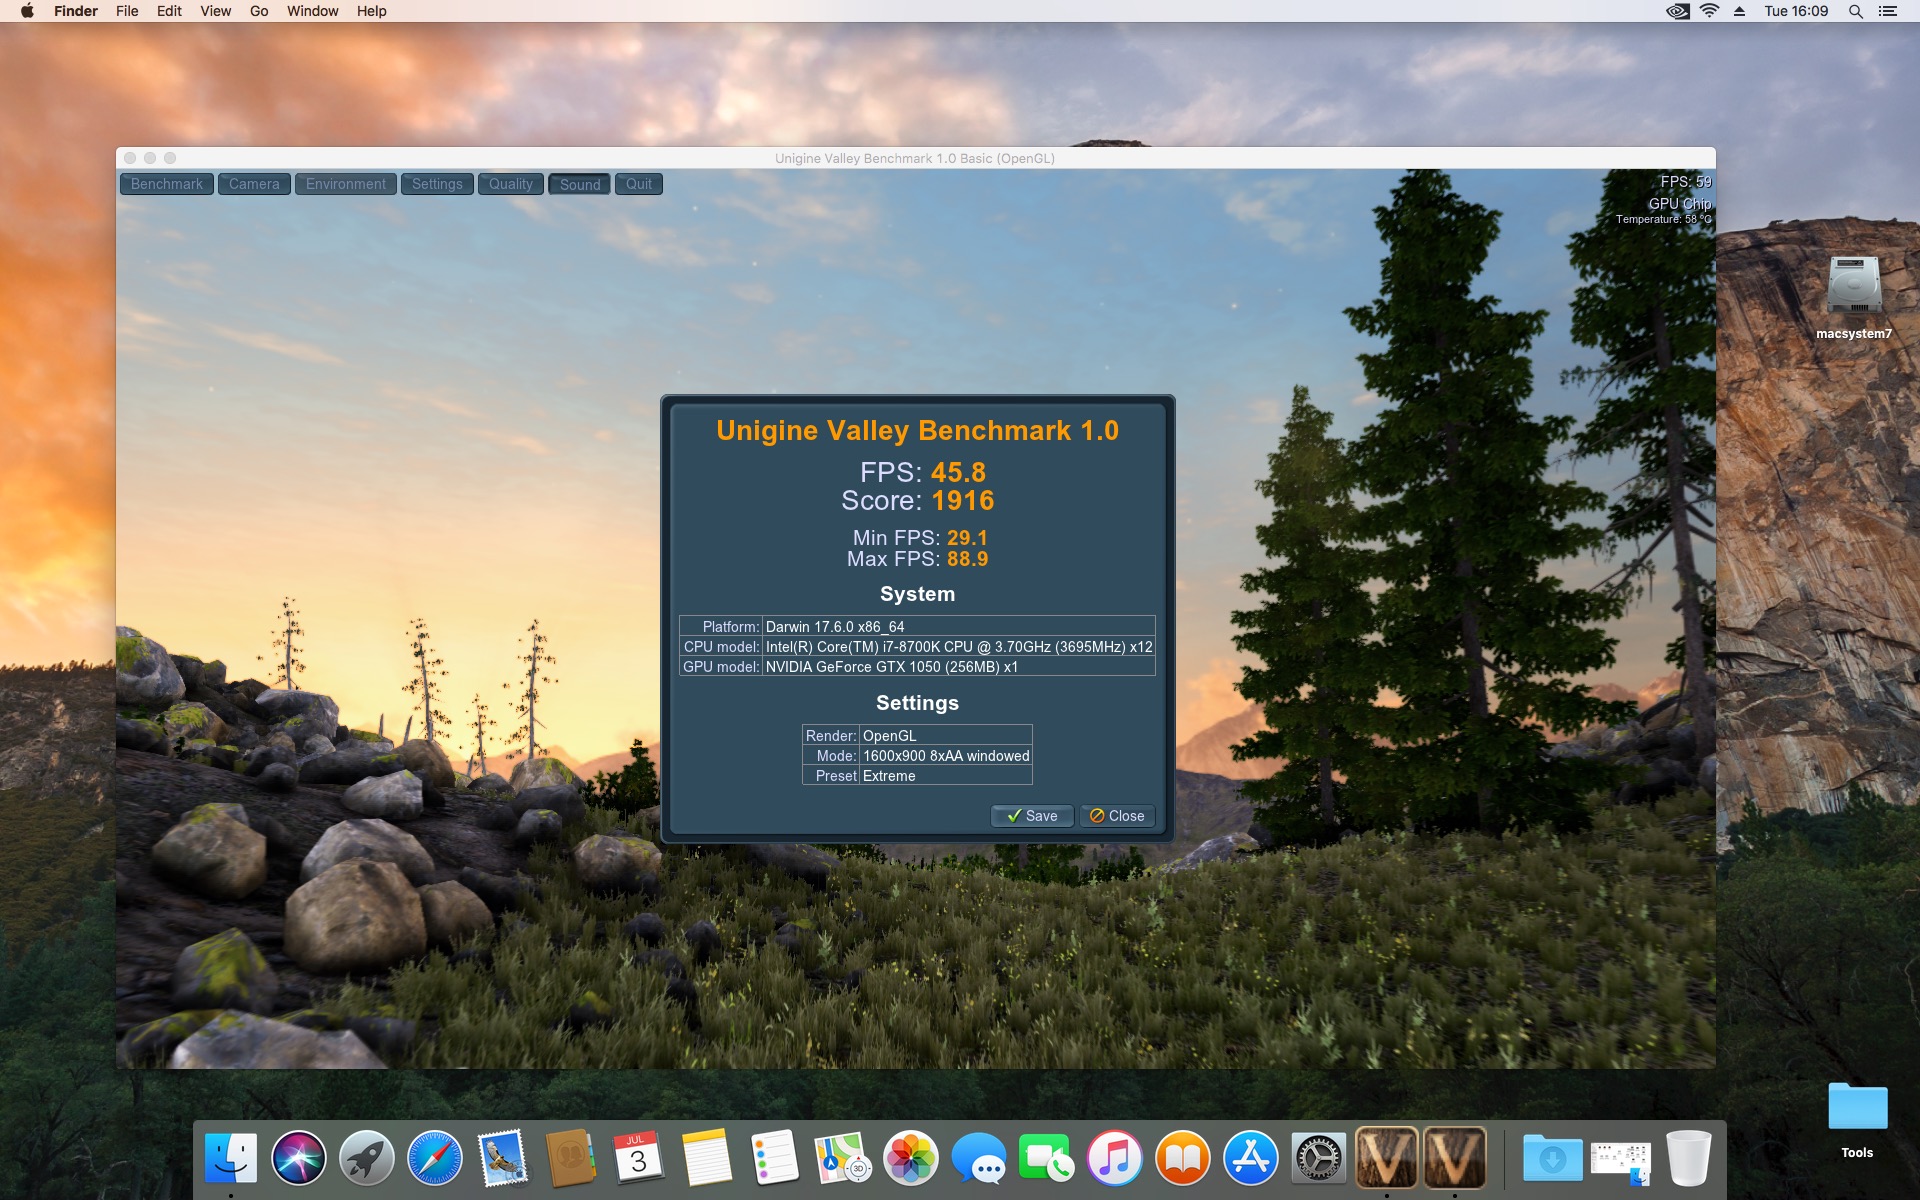
Task: Open the Tools folder on the desktop
Action: 1857,1108
